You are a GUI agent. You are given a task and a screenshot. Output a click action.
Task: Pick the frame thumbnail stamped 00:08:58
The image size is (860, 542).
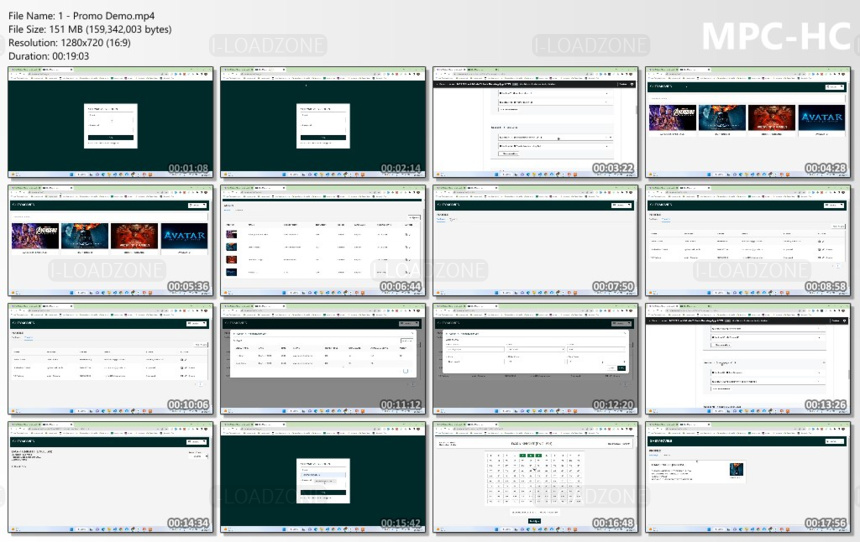pos(748,241)
